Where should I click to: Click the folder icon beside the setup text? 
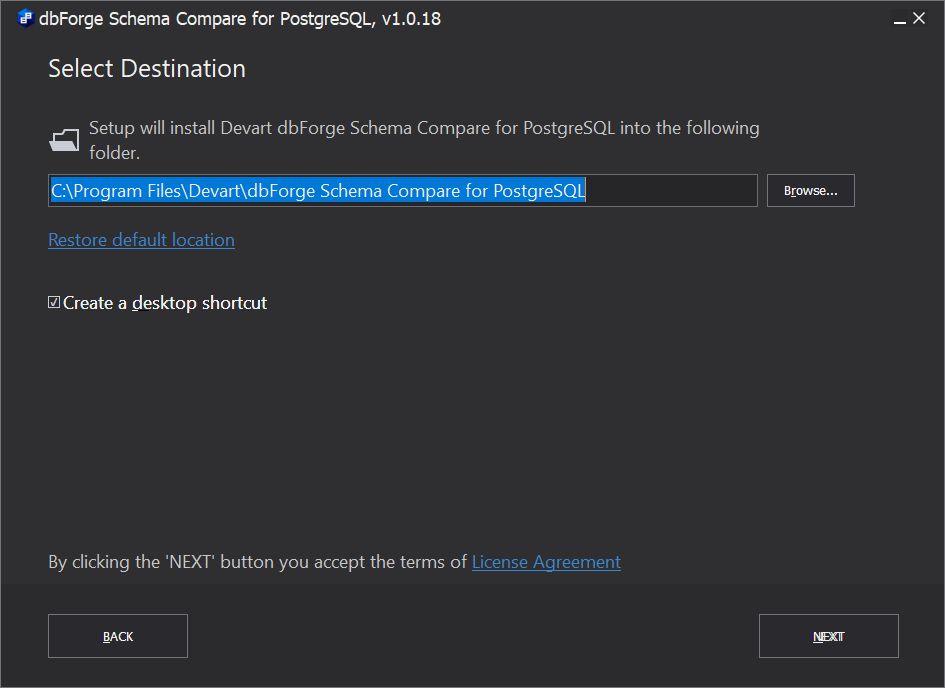(64, 140)
